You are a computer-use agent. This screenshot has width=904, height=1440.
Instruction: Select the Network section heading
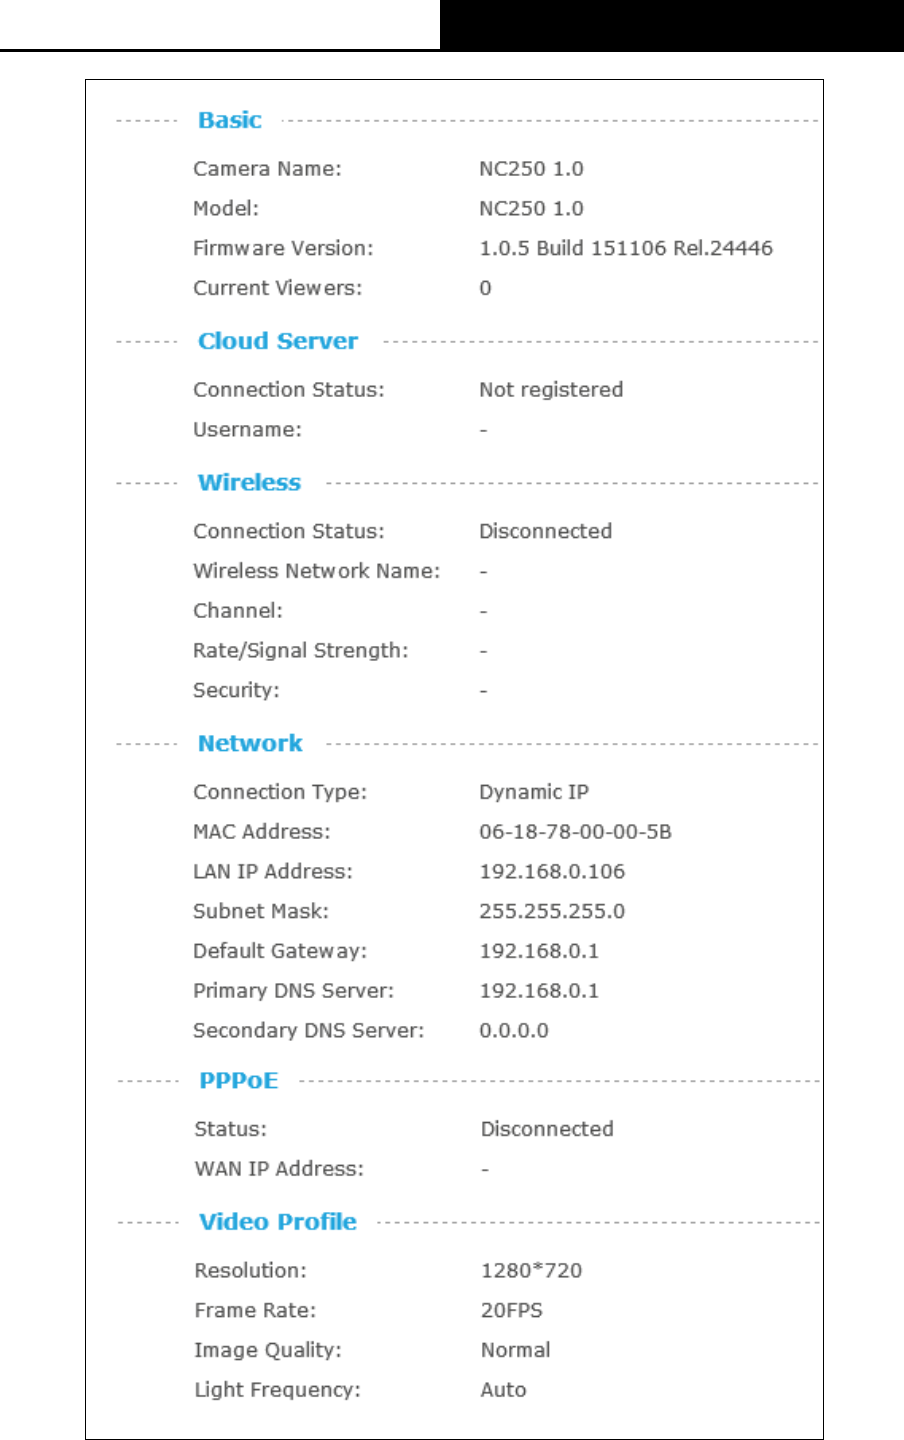click(x=250, y=743)
